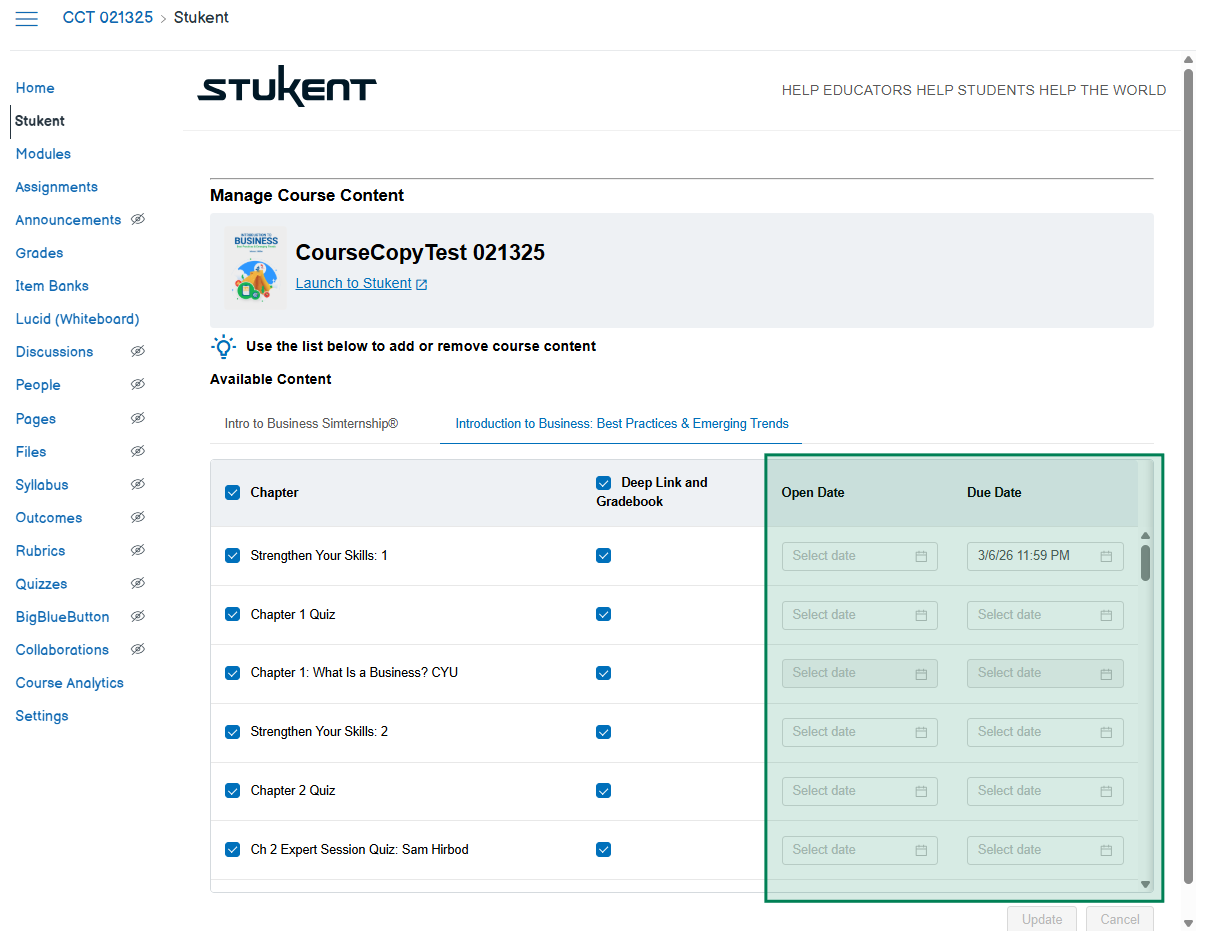Uncheck the Chapter 1 Quiz checkbox
Viewport: 1205px width, 938px height.
[233, 615]
